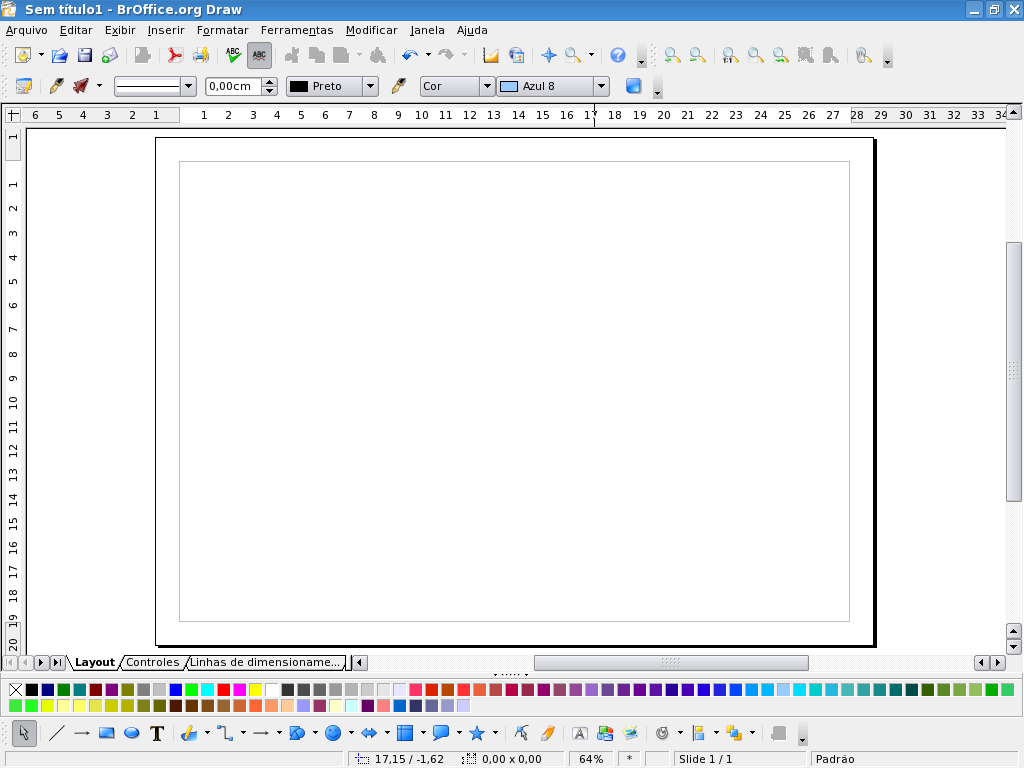Open the Fontwork Gallery icon

tap(579, 733)
